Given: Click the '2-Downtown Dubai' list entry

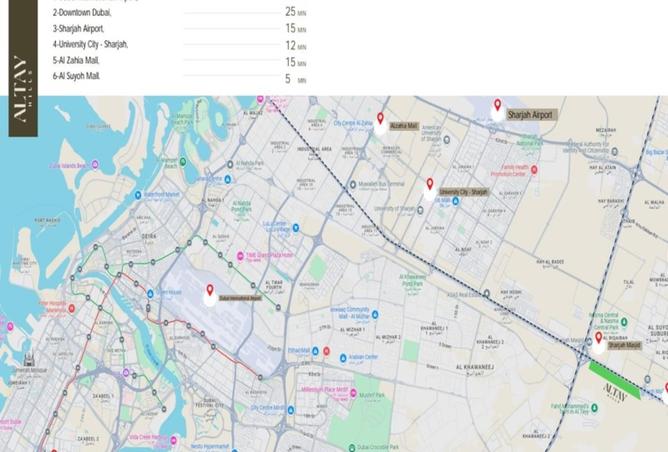Looking at the screenshot, I should [x=82, y=13].
